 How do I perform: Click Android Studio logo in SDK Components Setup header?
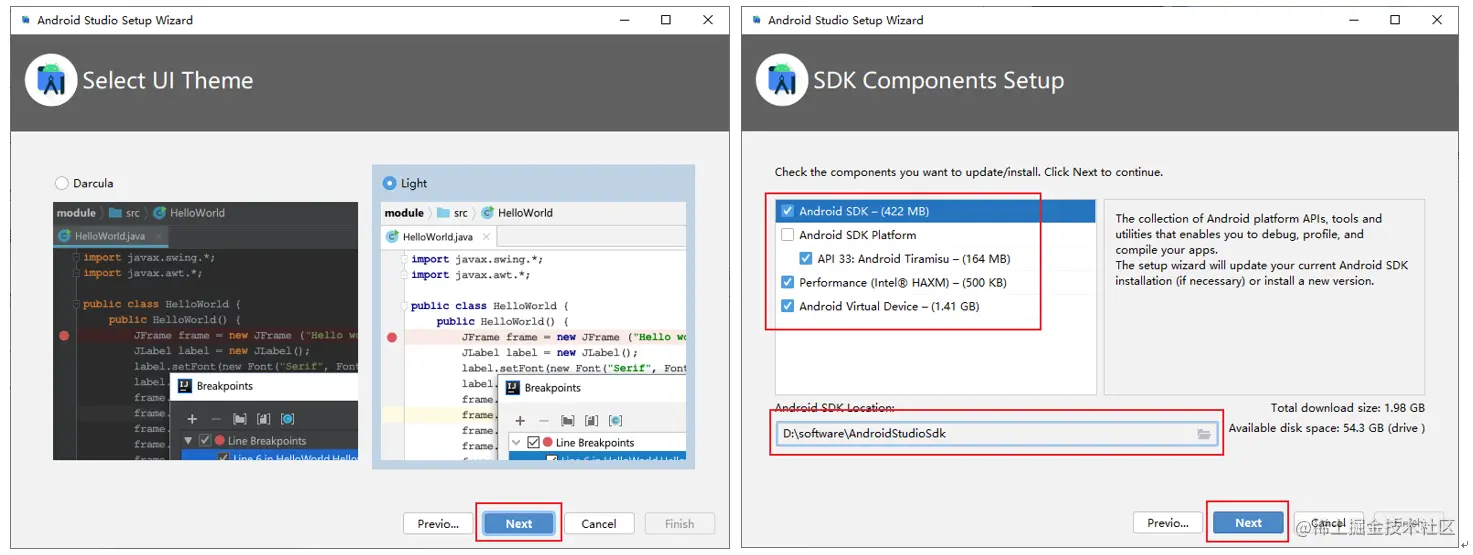(x=782, y=80)
